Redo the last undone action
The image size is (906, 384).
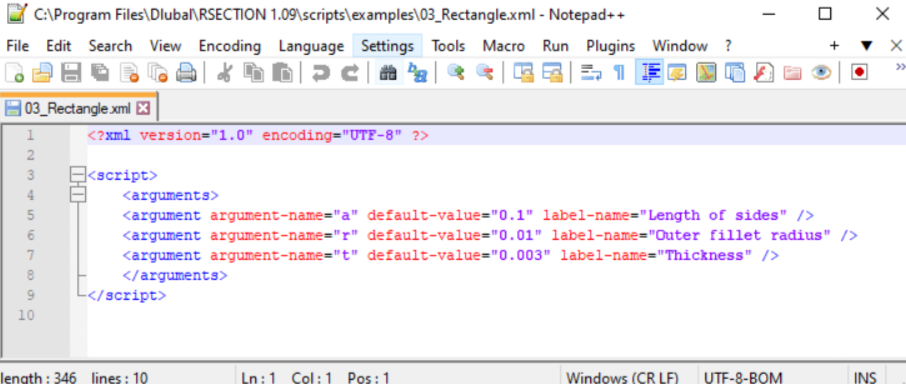(x=350, y=73)
